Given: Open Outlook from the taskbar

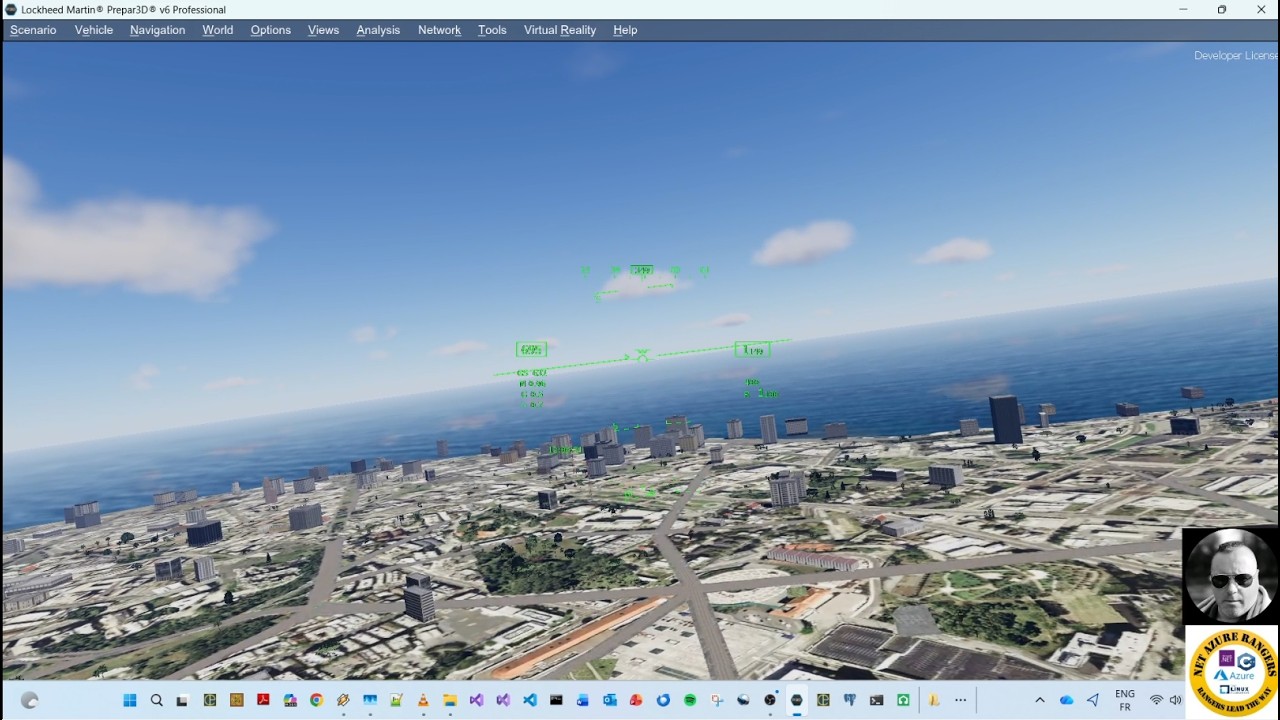Looking at the screenshot, I should click(x=609, y=700).
